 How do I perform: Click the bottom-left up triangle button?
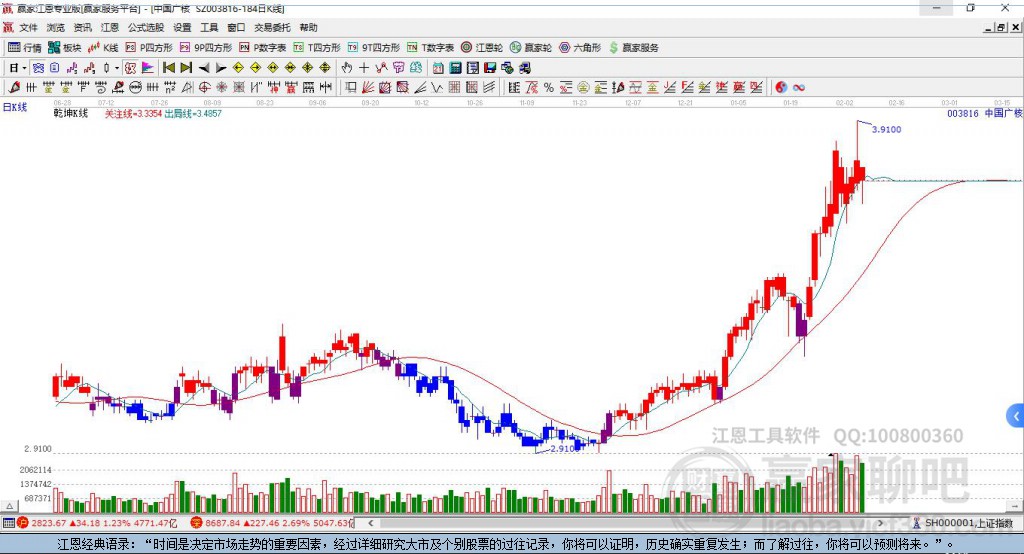click(x=10, y=506)
